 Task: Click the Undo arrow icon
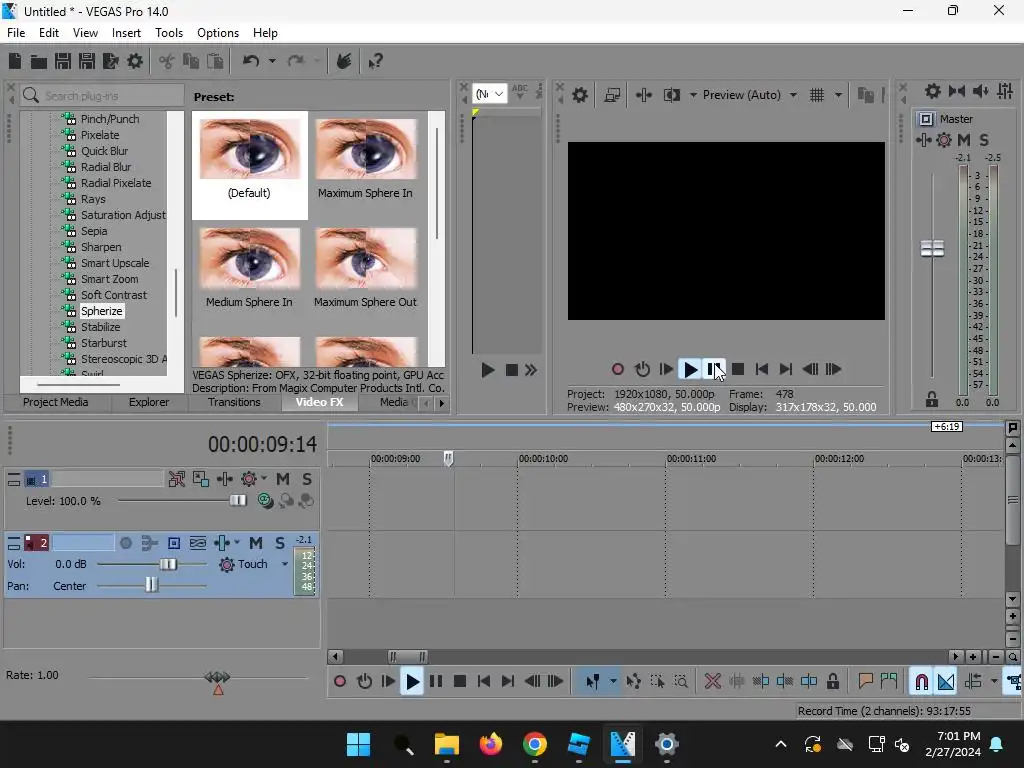(251, 61)
